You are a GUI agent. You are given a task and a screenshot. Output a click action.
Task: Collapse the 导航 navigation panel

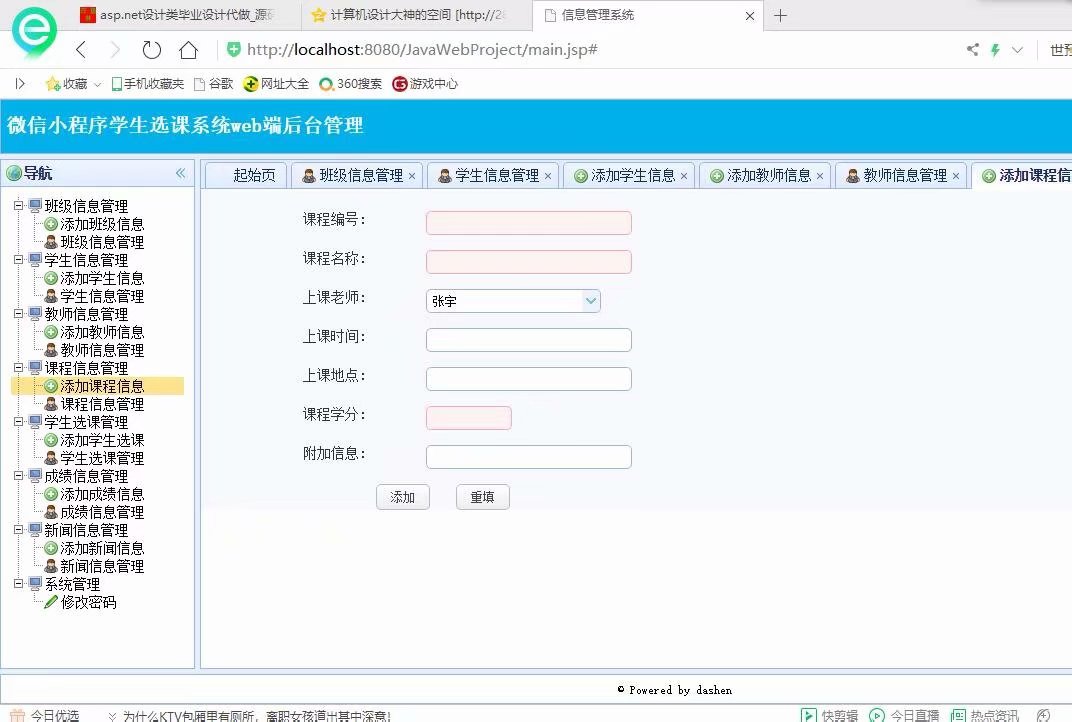[x=181, y=172]
